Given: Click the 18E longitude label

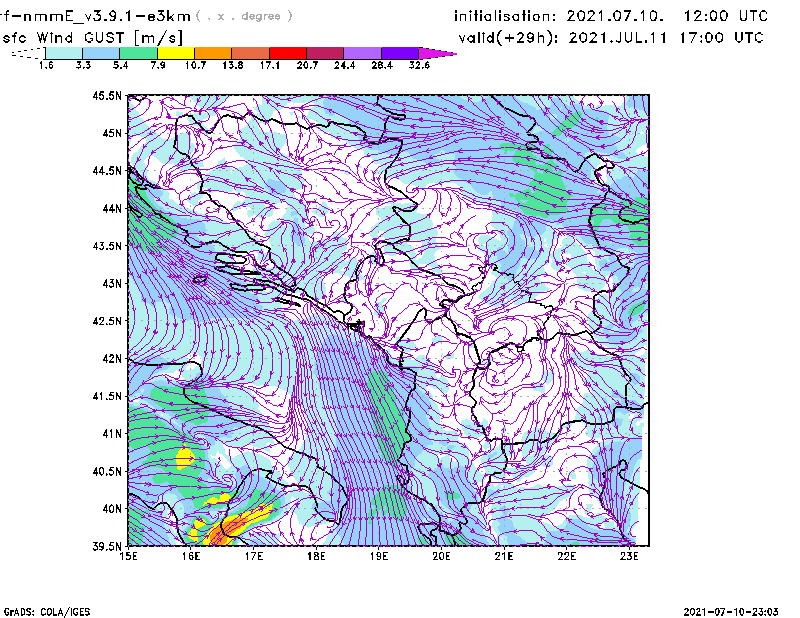Looking at the screenshot, I should point(316,556).
